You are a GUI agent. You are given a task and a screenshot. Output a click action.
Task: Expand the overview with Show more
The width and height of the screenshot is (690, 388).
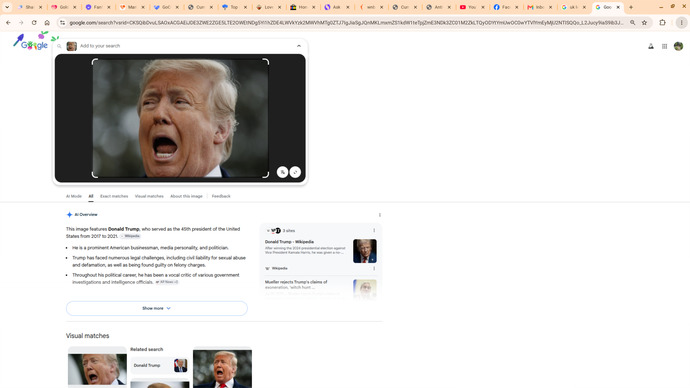click(157, 308)
